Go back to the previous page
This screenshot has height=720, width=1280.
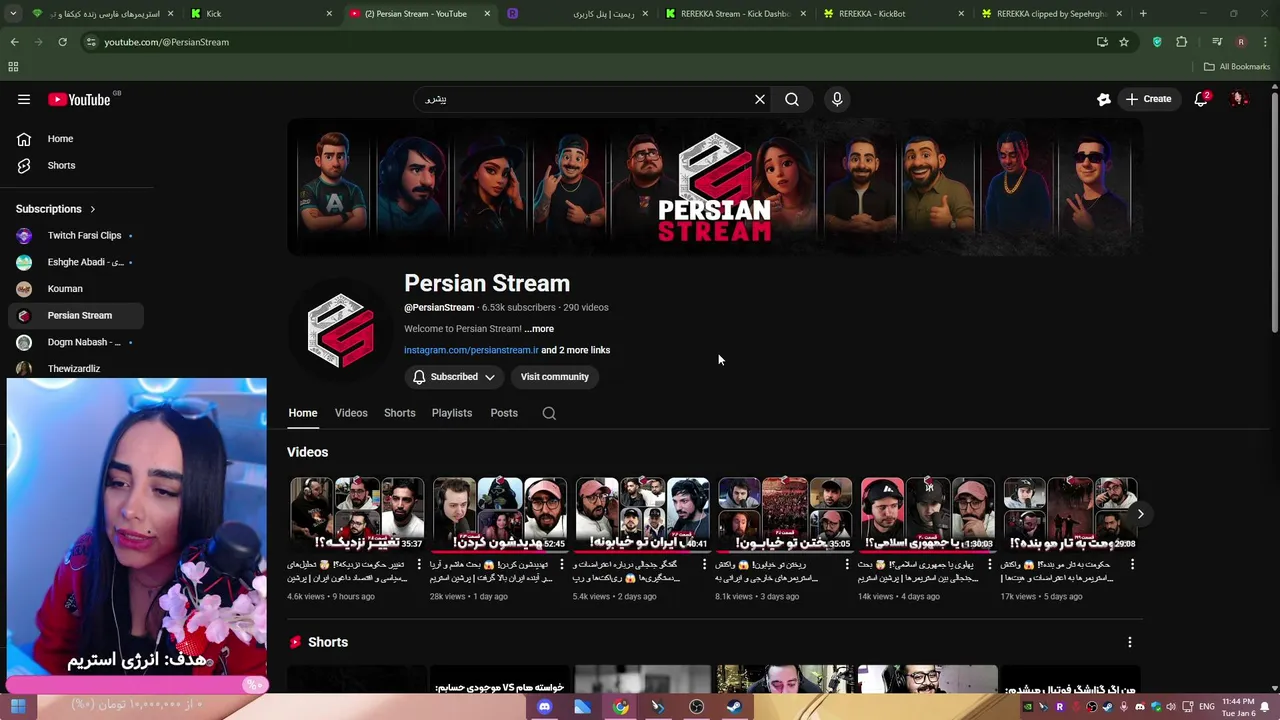(x=14, y=42)
